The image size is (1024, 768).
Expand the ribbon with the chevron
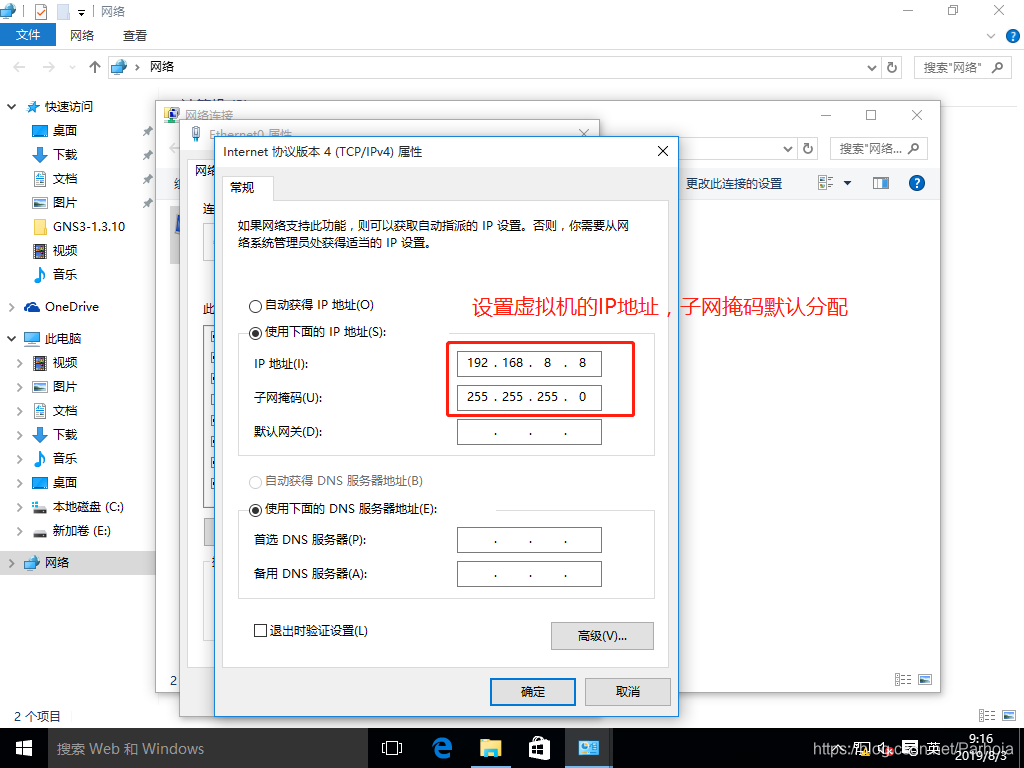(991, 36)
